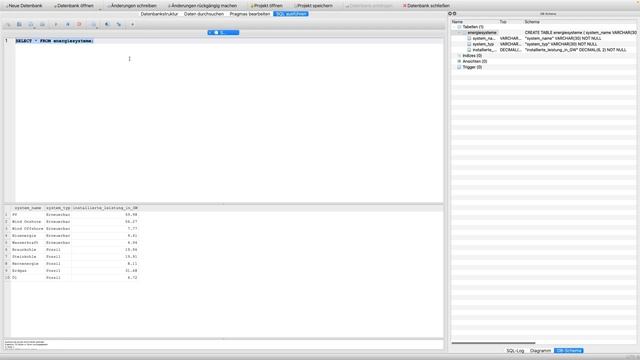Click the "Wind Onshore" result cell
640x360 pixels.
click(27, 222)
